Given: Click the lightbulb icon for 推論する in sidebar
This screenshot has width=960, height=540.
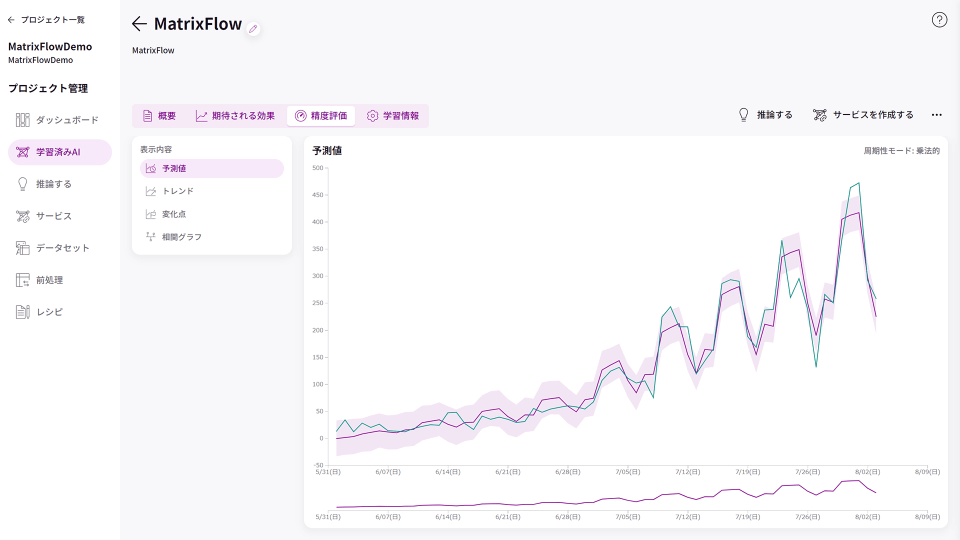Looking at the screenshot, I should click(x=23, y=184).
